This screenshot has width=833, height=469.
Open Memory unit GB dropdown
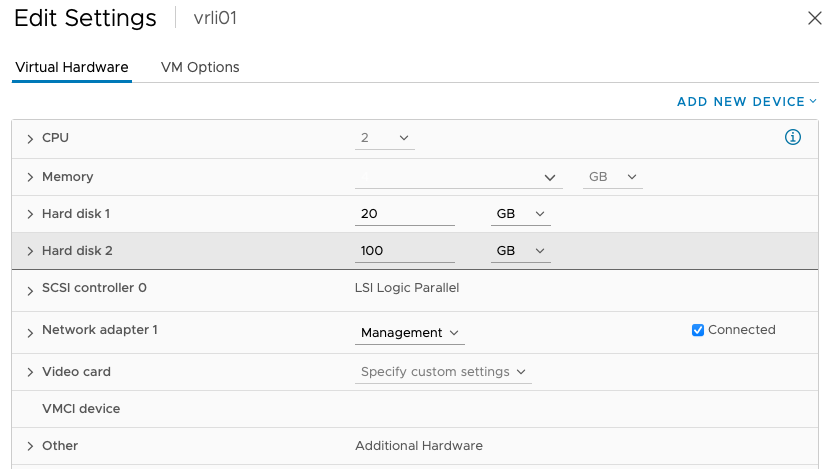tap(613, 177)
